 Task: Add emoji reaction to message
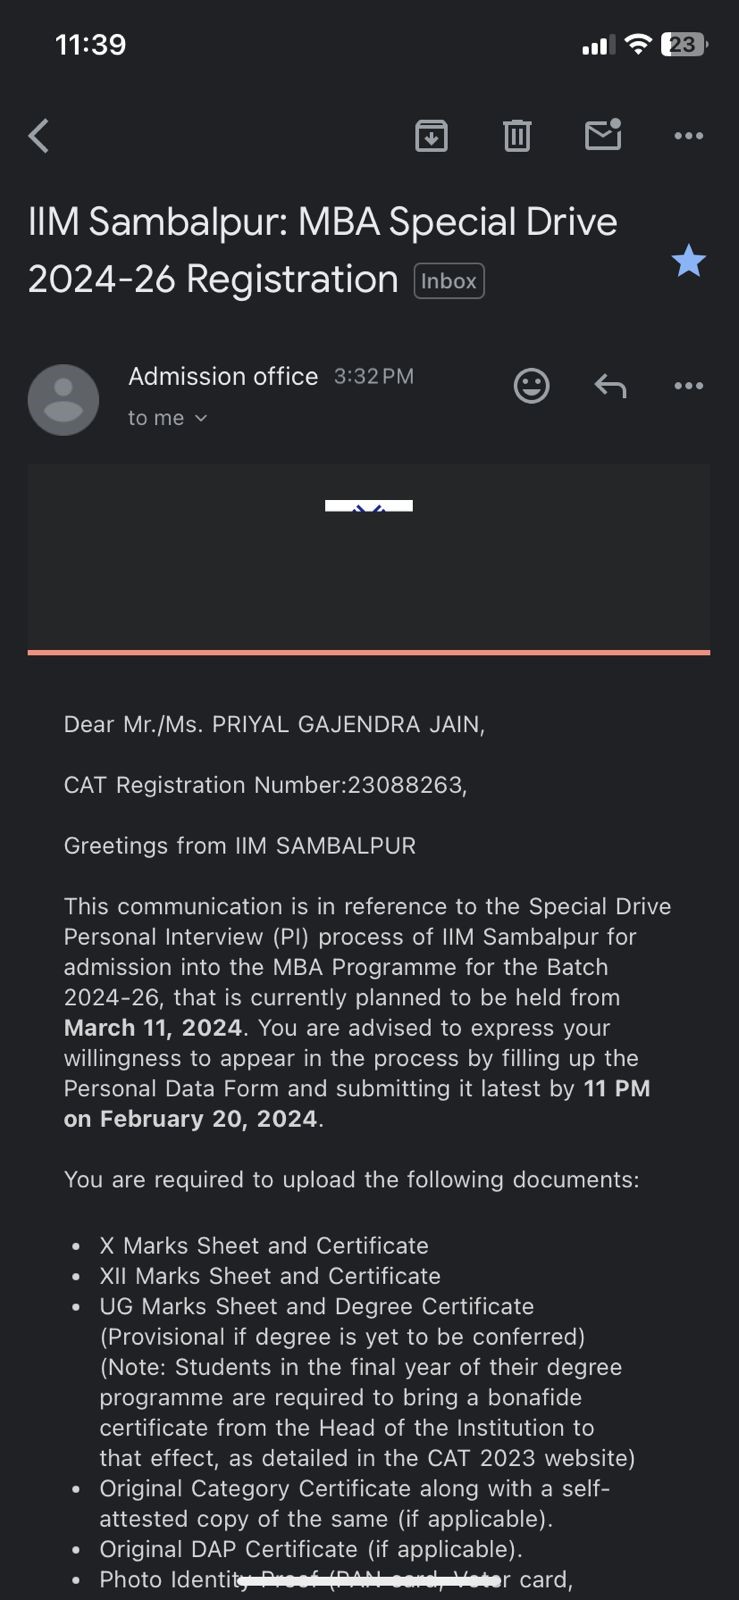coord(531,385)
